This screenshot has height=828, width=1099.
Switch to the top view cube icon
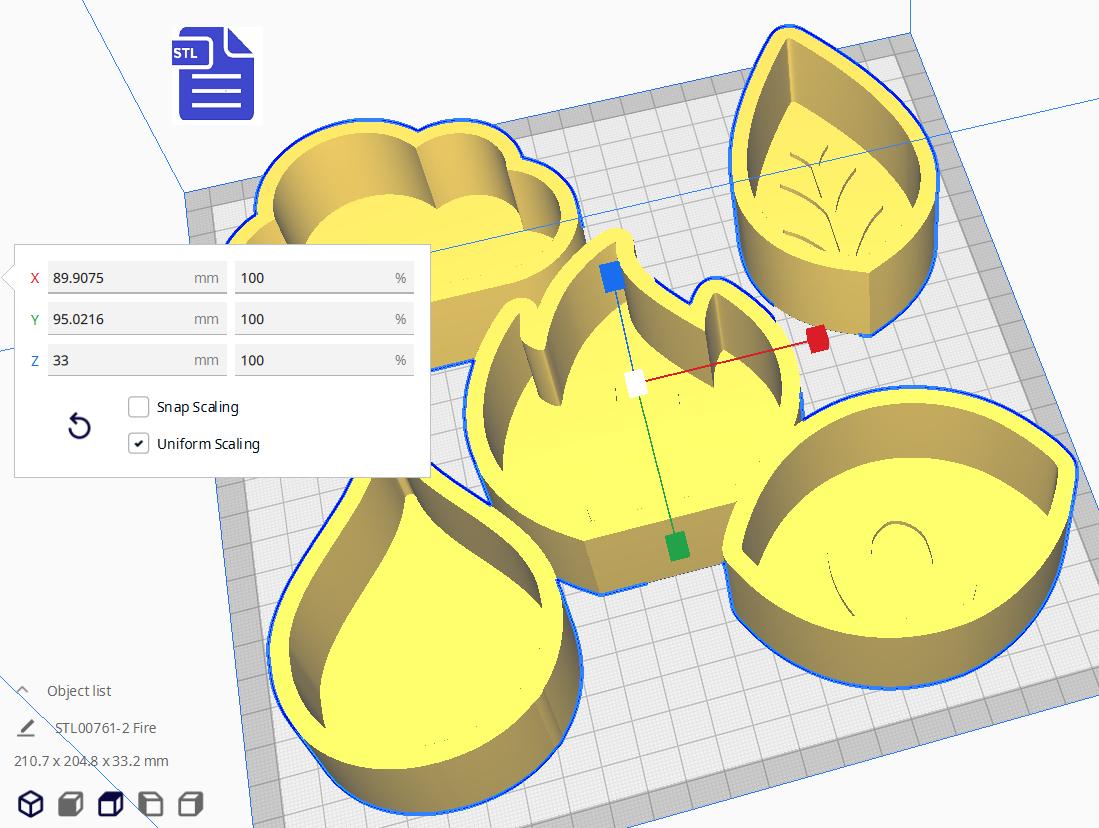pyautogui.click(x=111, y=803)
